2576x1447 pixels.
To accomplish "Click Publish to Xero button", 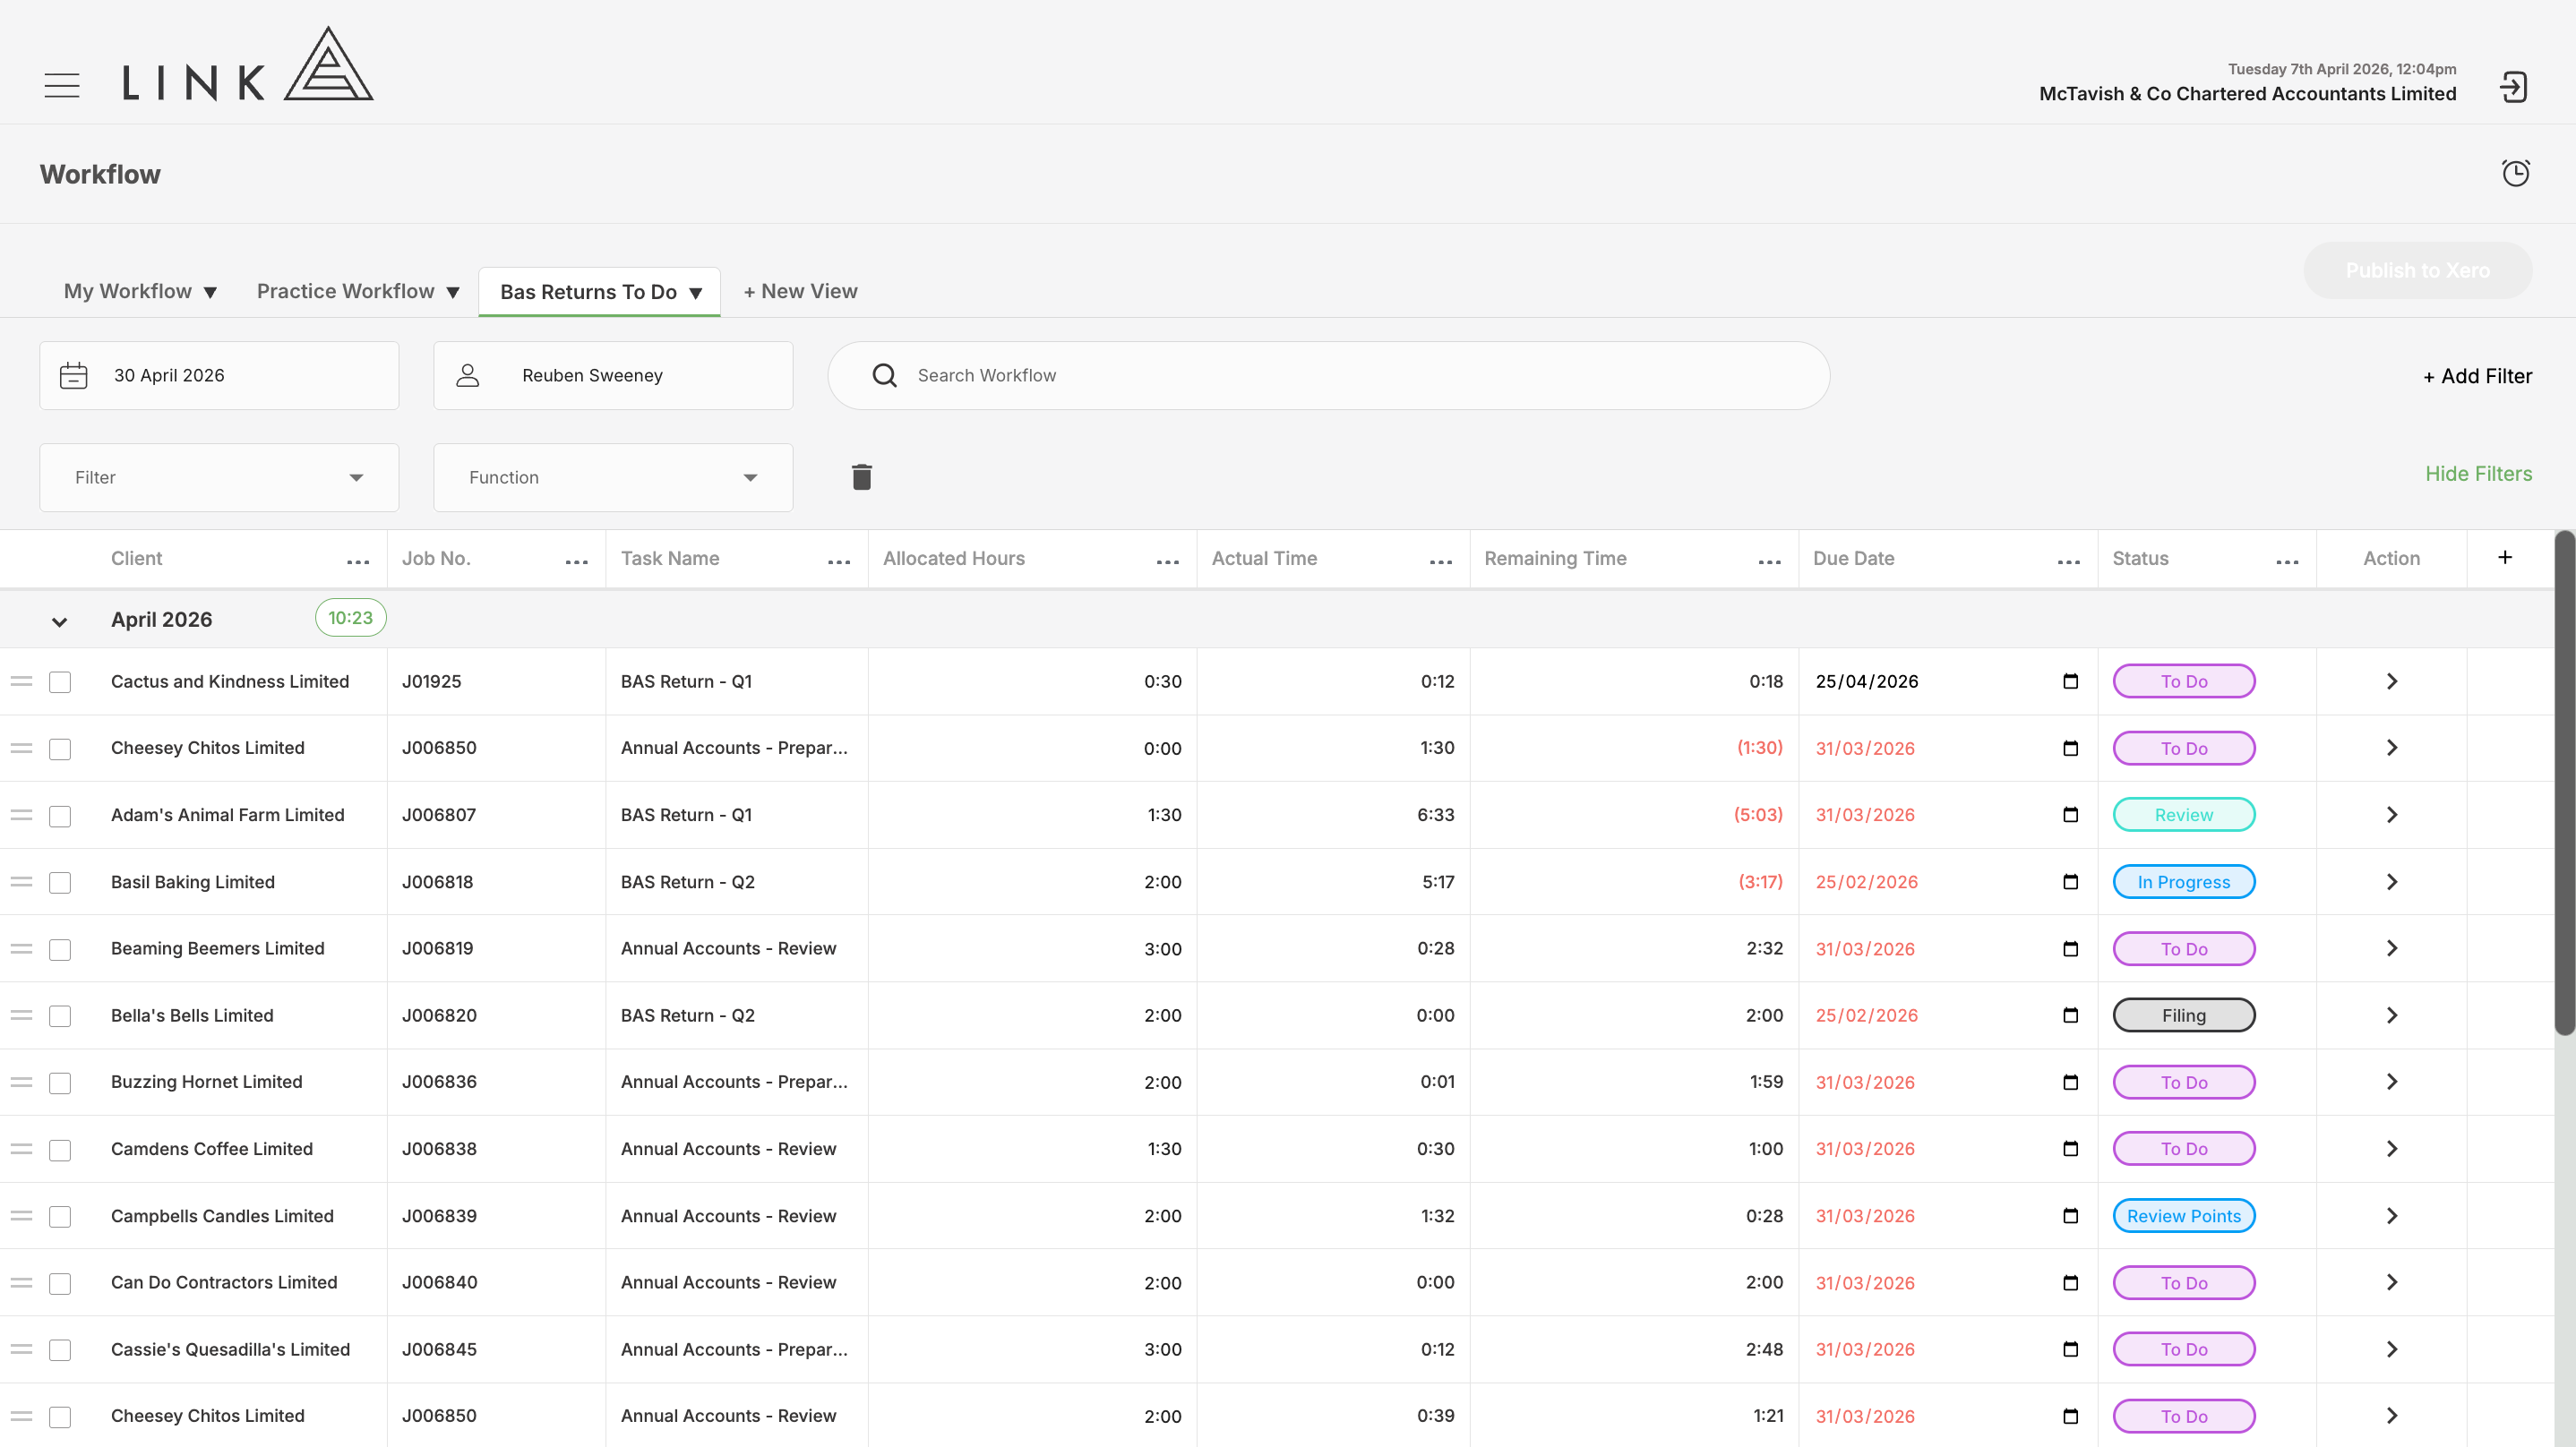I will [2418, 270].
